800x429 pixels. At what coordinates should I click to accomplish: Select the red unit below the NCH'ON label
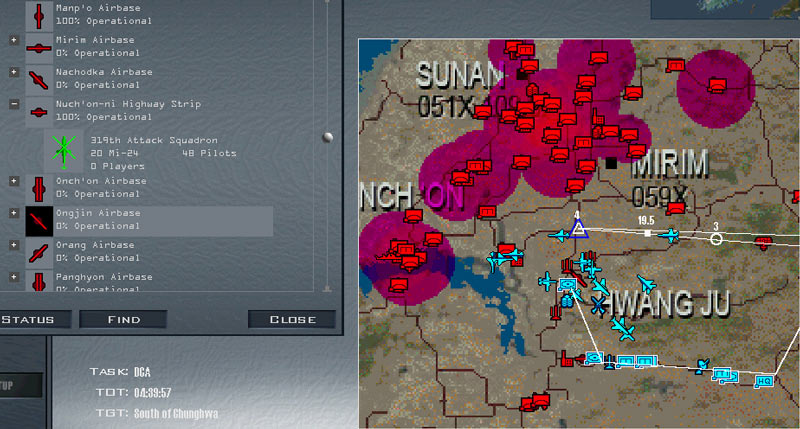pos(413,216)
